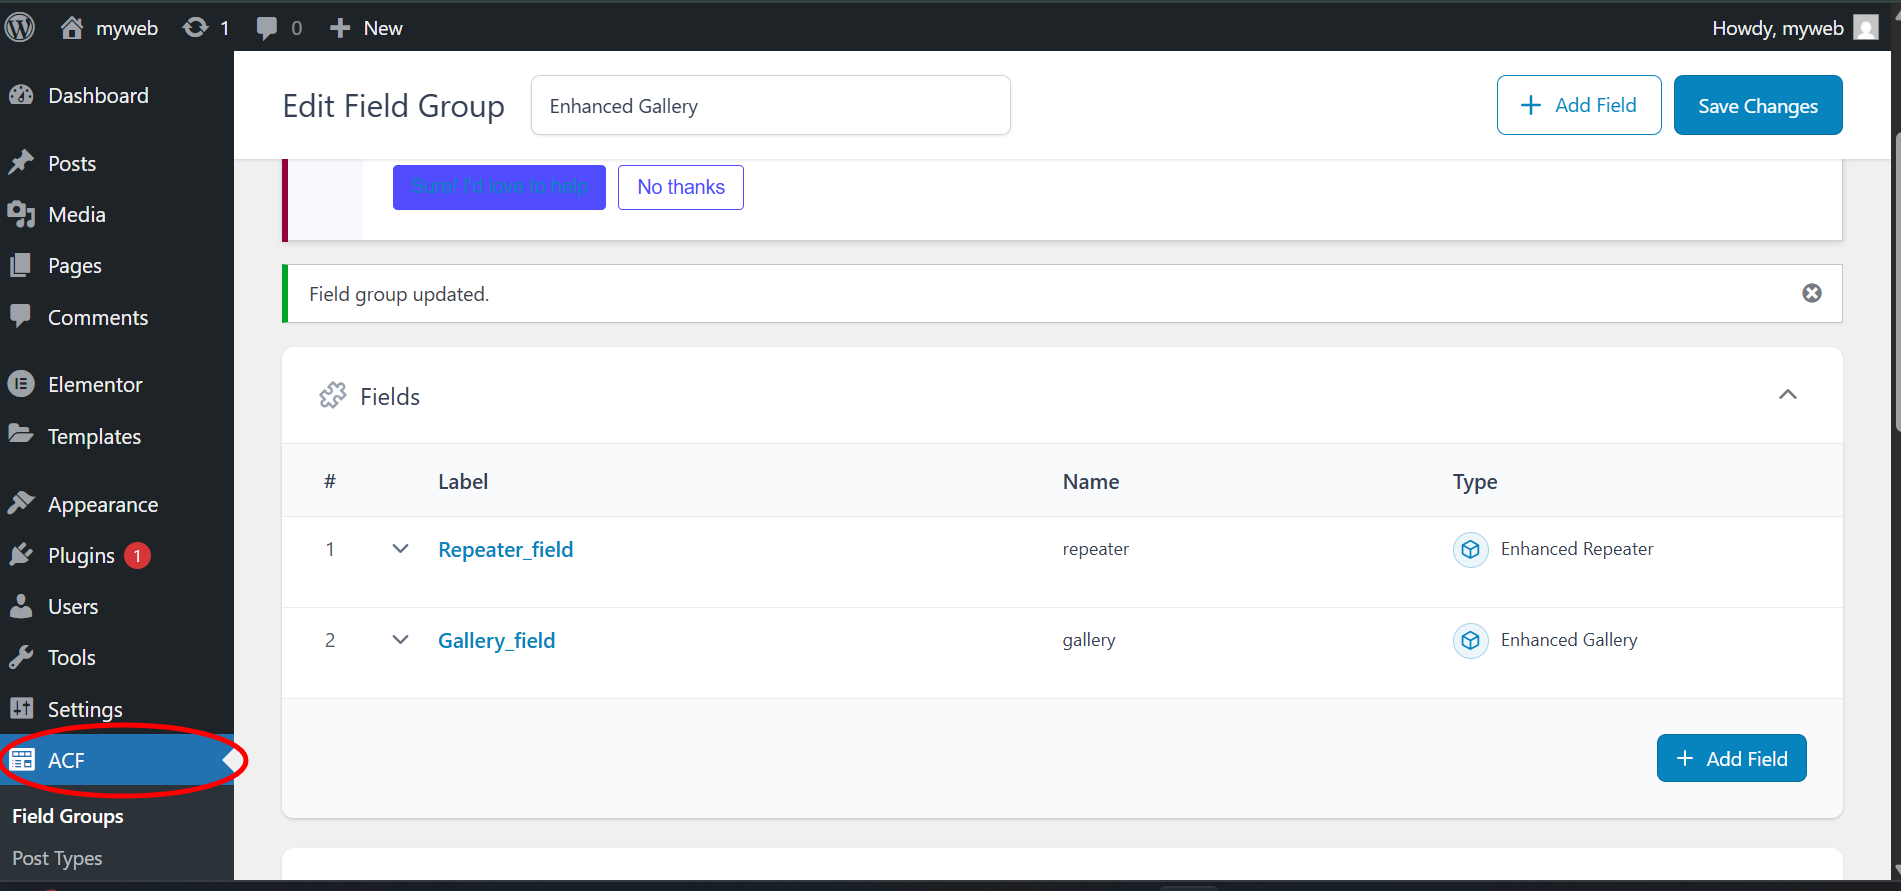The width and height of the screenshot is (1901, 891).
Task: Click the New content plus icon
Action: pos(340,28)
